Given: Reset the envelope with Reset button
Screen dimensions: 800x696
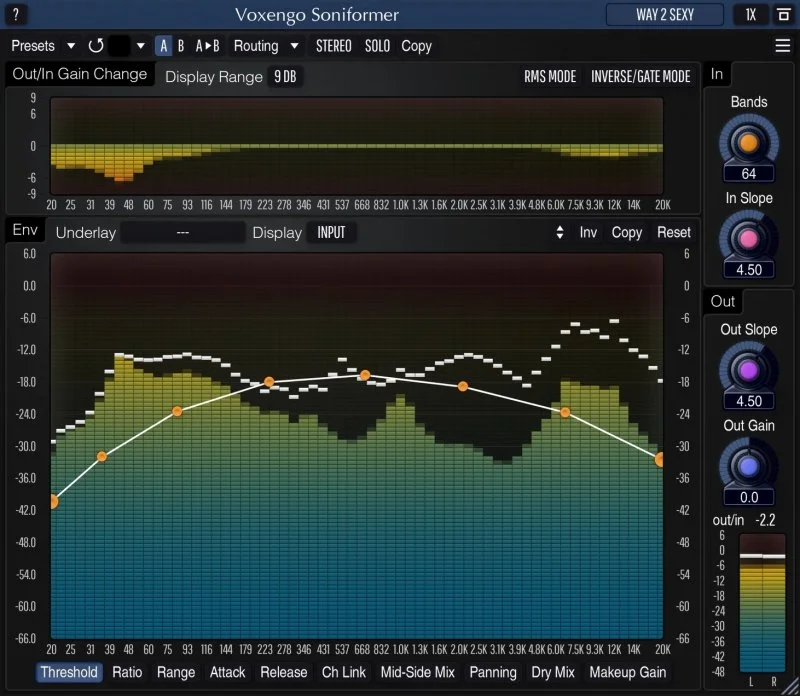Looking at the screenshot, I should click(673, 232).
